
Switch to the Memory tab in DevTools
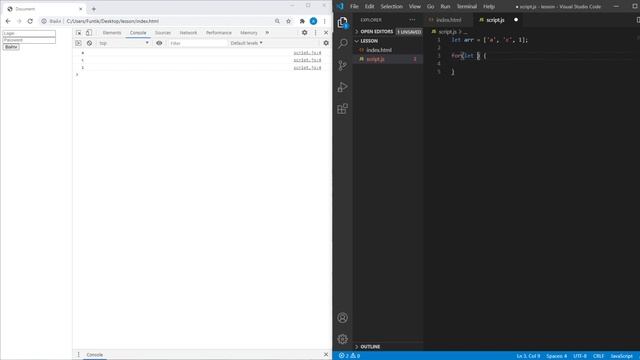249,33
